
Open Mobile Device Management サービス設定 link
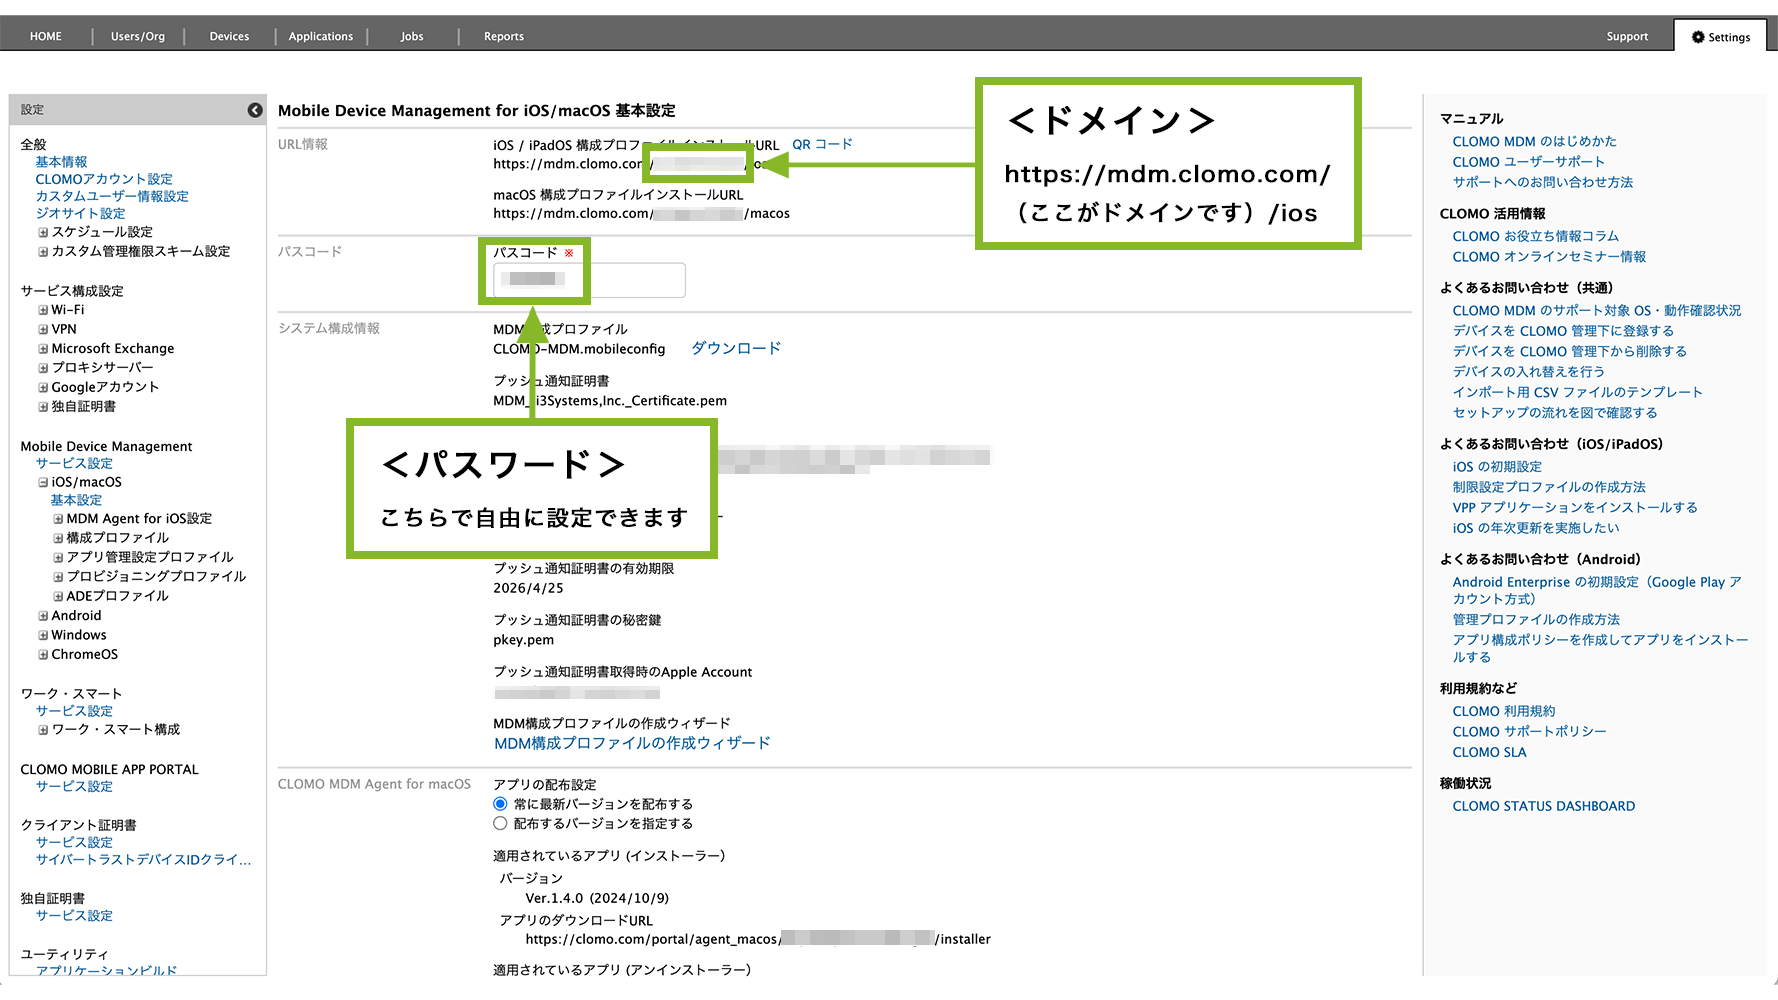coord(74,464)
